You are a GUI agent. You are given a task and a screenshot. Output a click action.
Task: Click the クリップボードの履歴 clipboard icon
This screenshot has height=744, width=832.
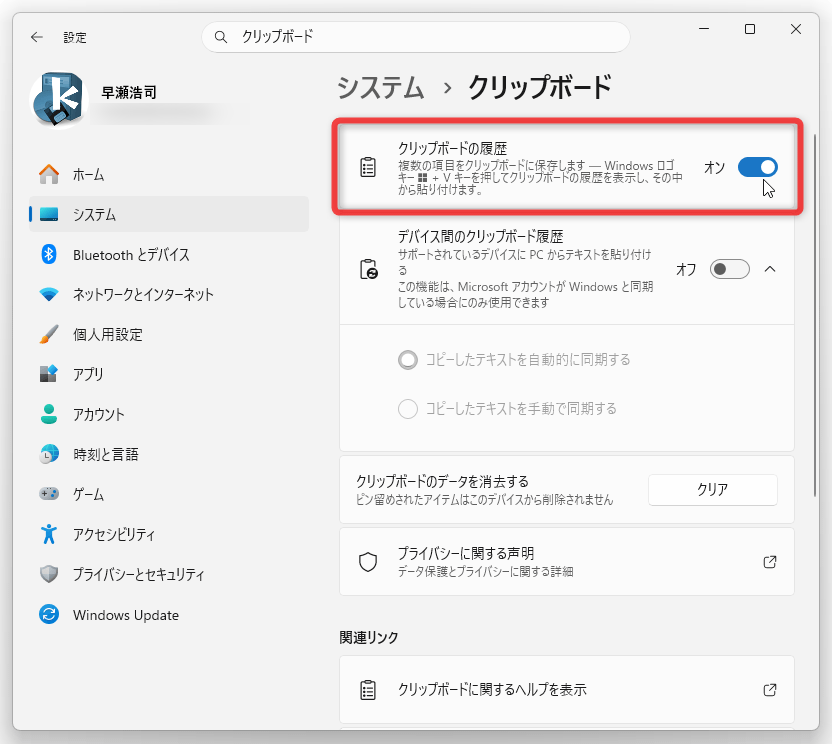tap(368, 167)
